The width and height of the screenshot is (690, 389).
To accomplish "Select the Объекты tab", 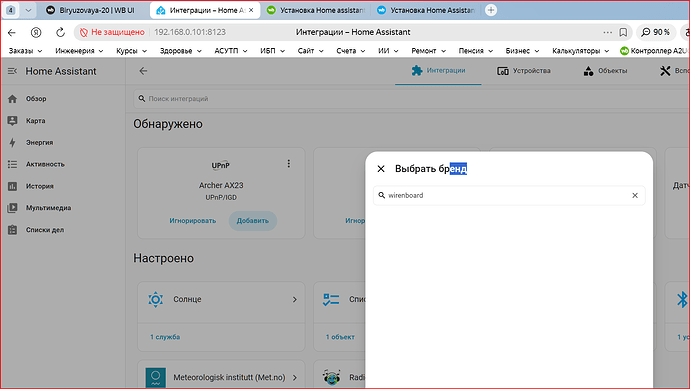I will (605, 71).
